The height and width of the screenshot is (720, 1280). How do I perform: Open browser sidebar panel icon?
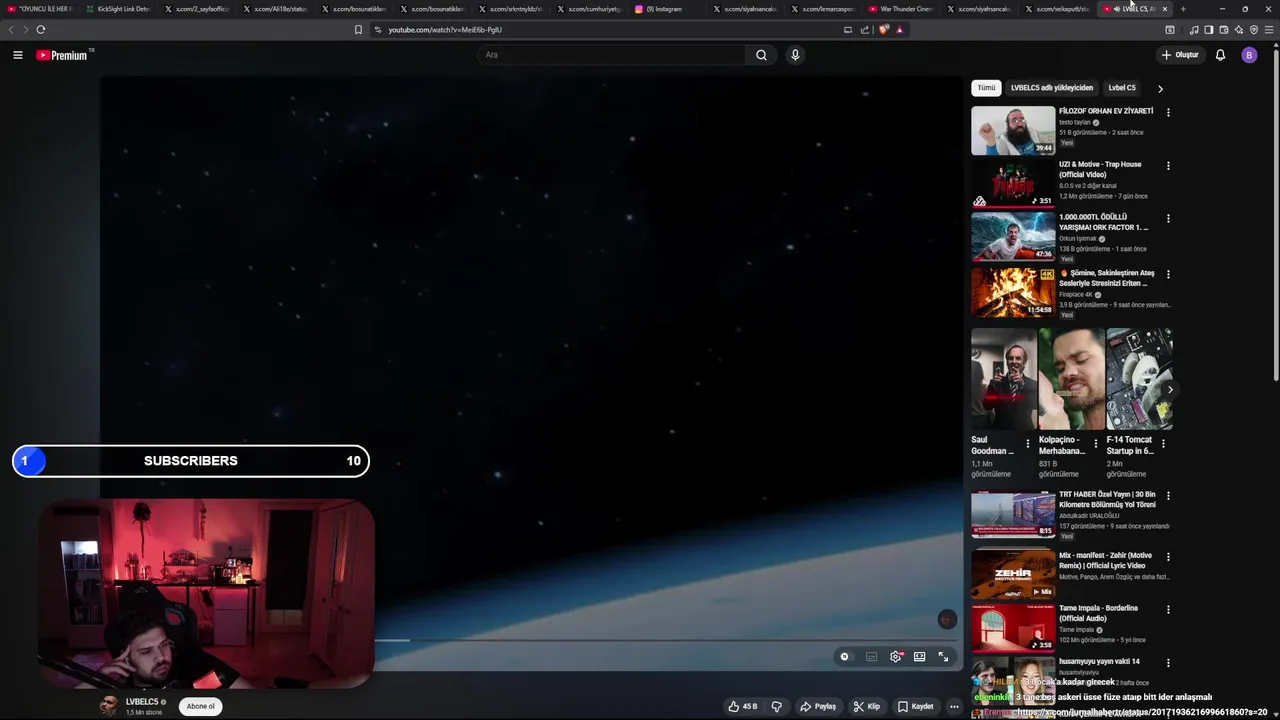point(1208,30)
